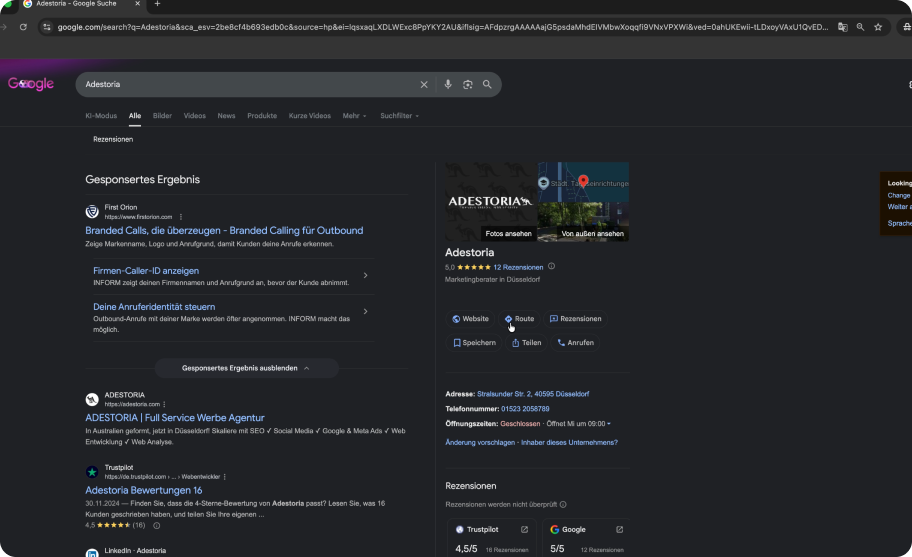Click the 12 Rezensionen link under Adestoria
912x557 pixels.
tap(518, 267)
